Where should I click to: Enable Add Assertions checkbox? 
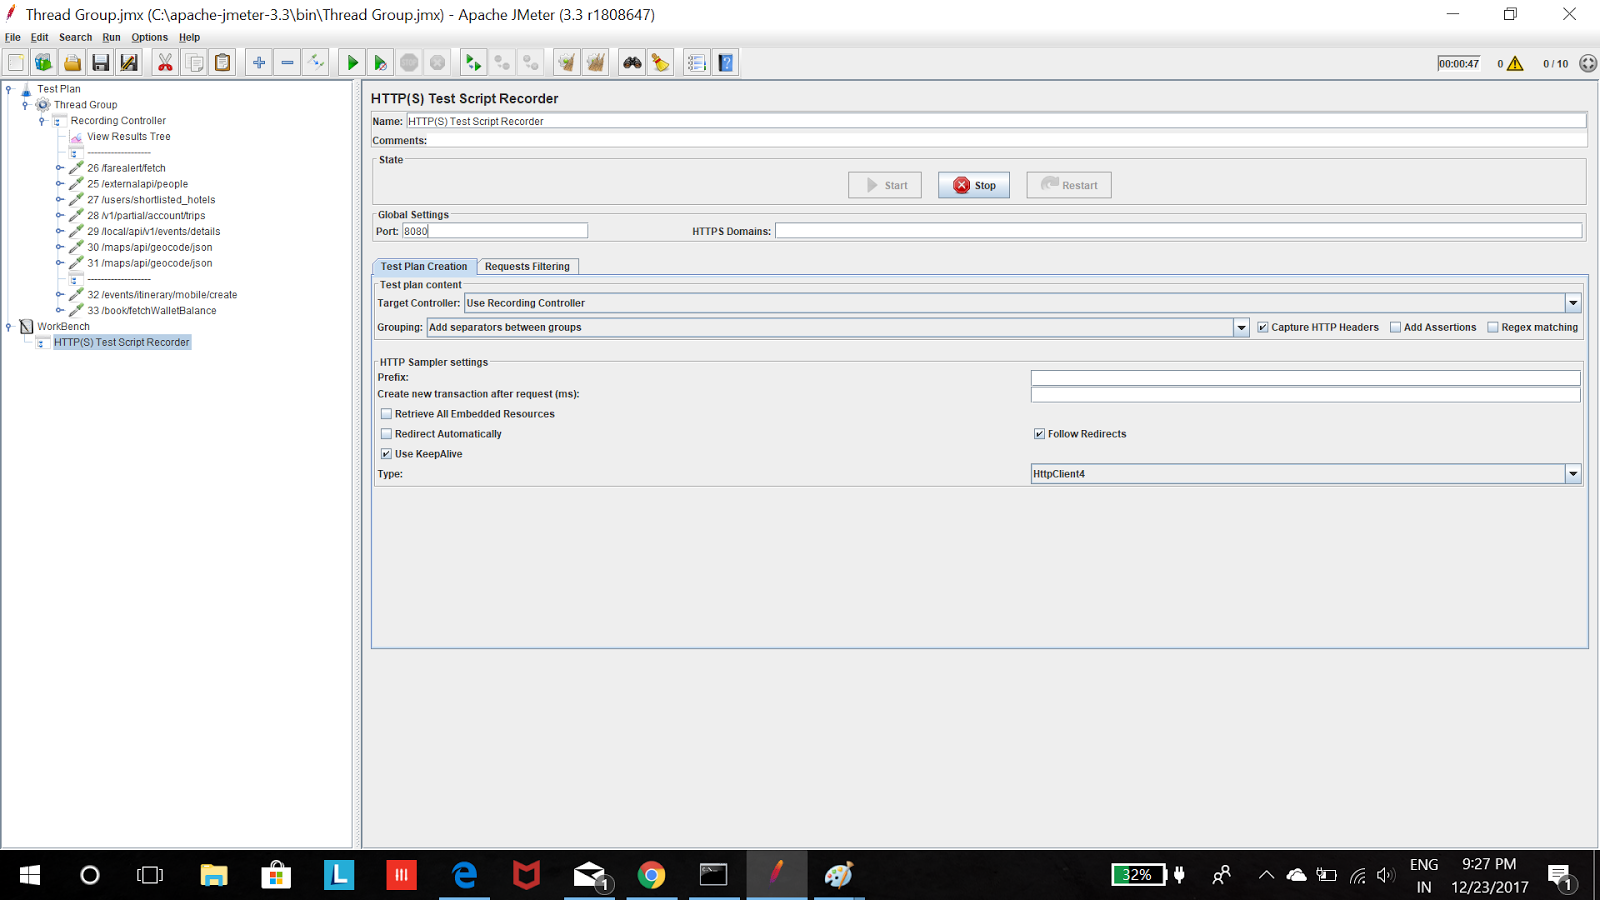[x=1395, y=327]
